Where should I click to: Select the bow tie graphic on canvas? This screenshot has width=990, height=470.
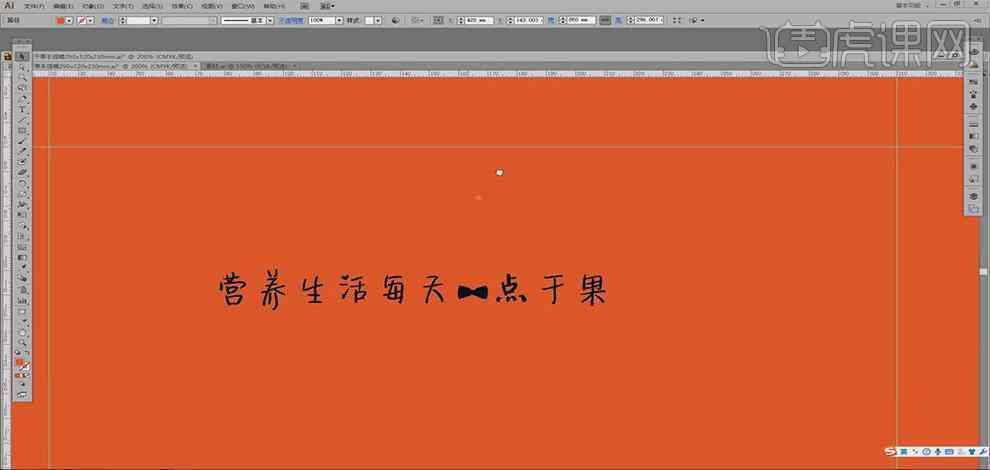(473, 292)
